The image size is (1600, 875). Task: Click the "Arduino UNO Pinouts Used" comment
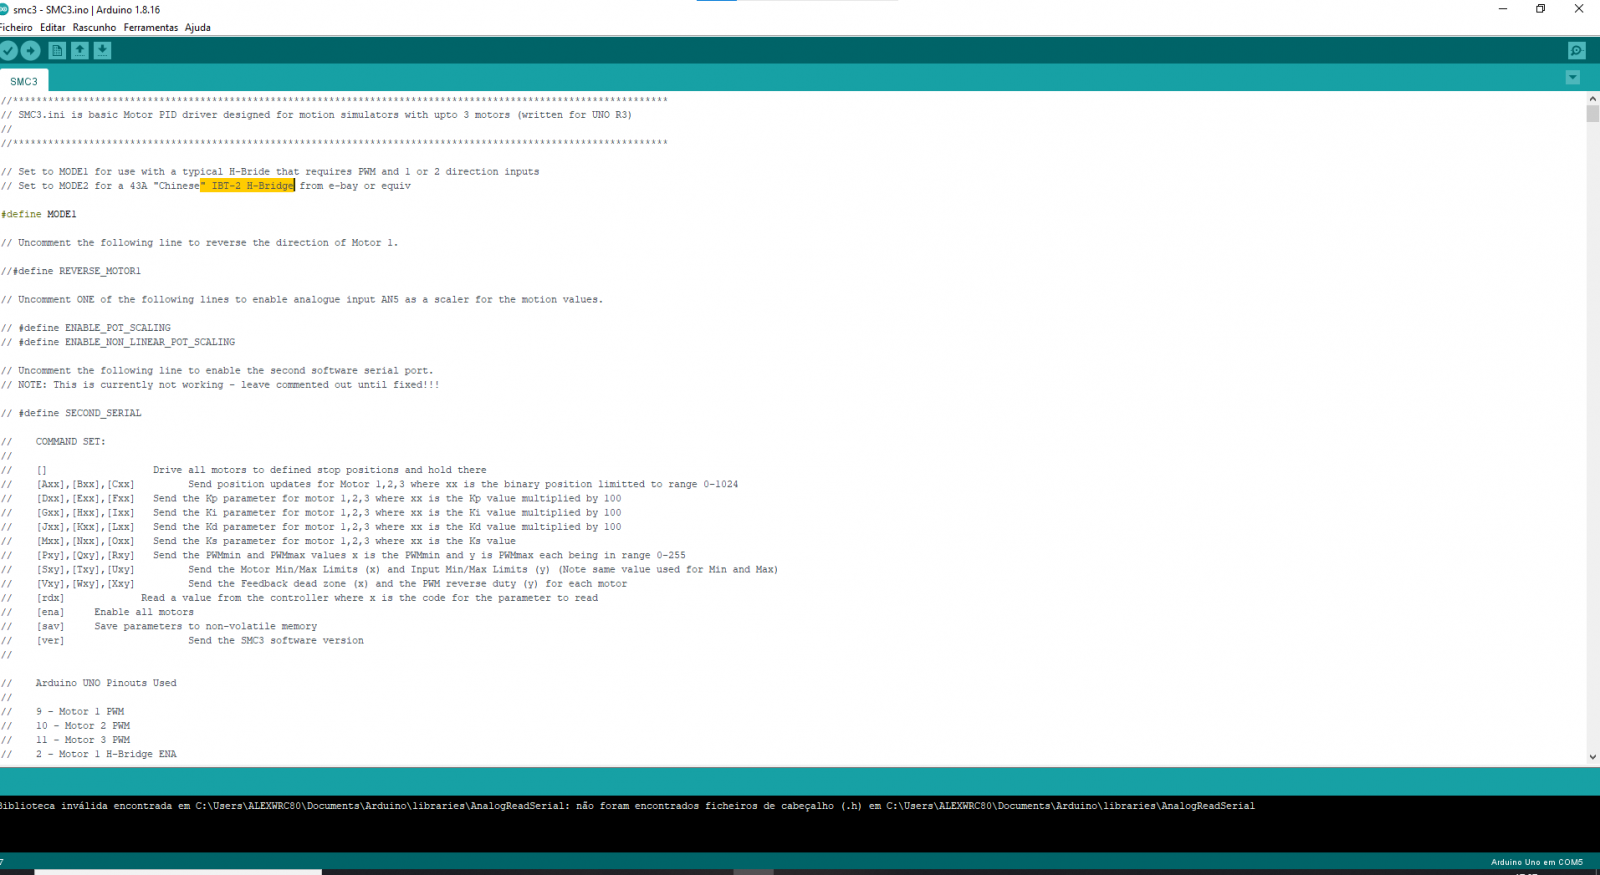click(x=89, y=683)
